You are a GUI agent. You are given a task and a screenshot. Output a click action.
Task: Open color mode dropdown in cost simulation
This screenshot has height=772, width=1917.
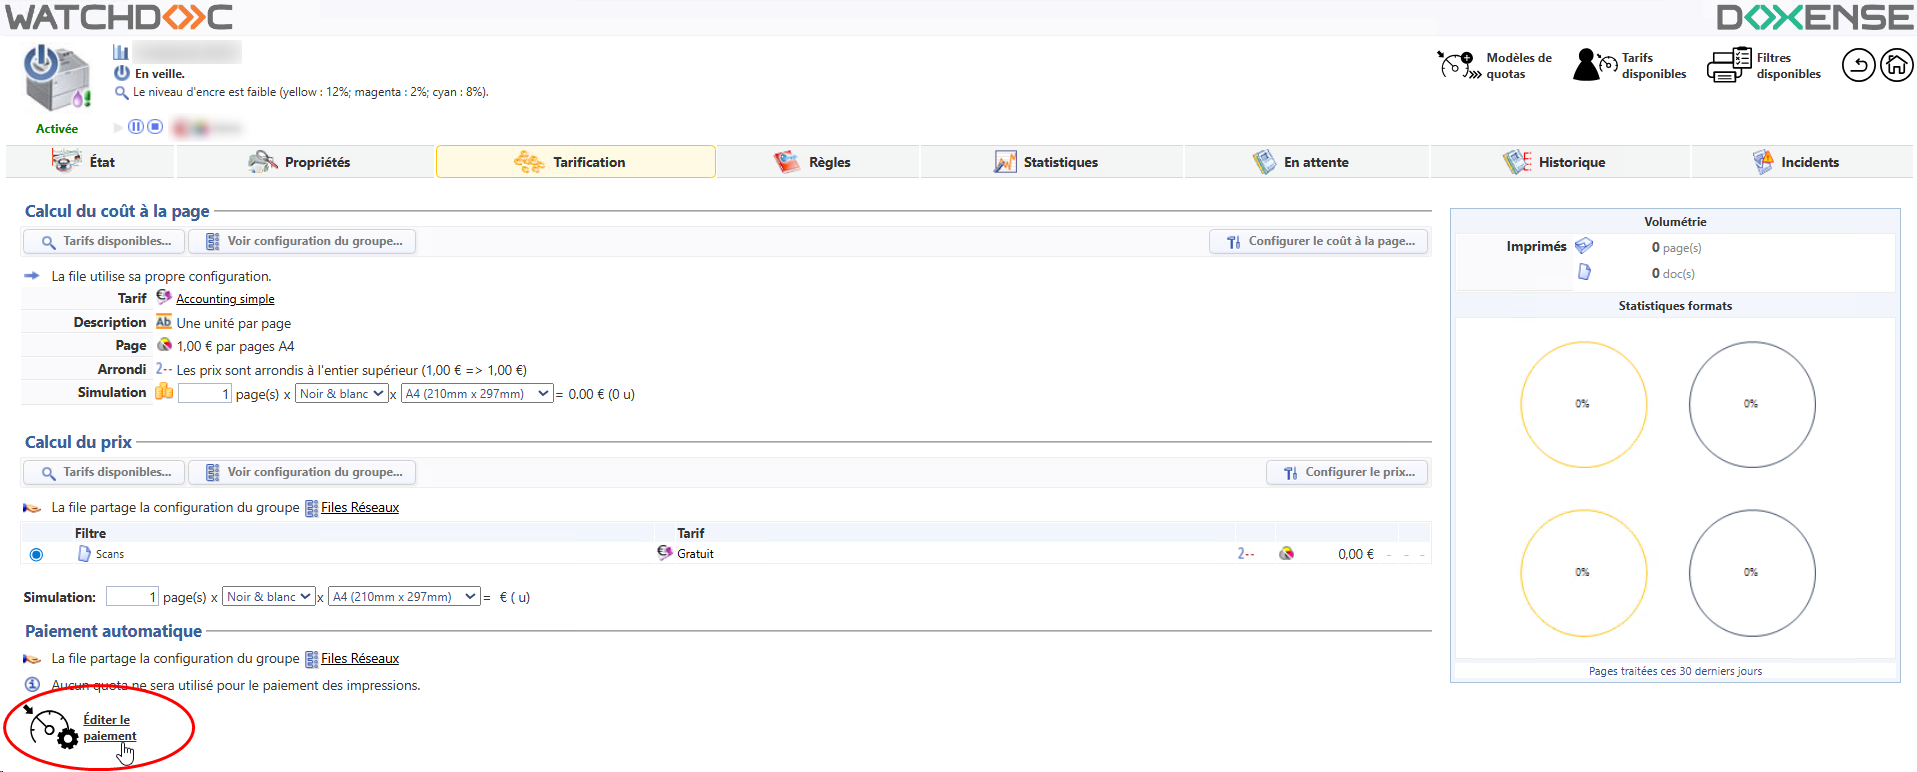click(342, 394)
